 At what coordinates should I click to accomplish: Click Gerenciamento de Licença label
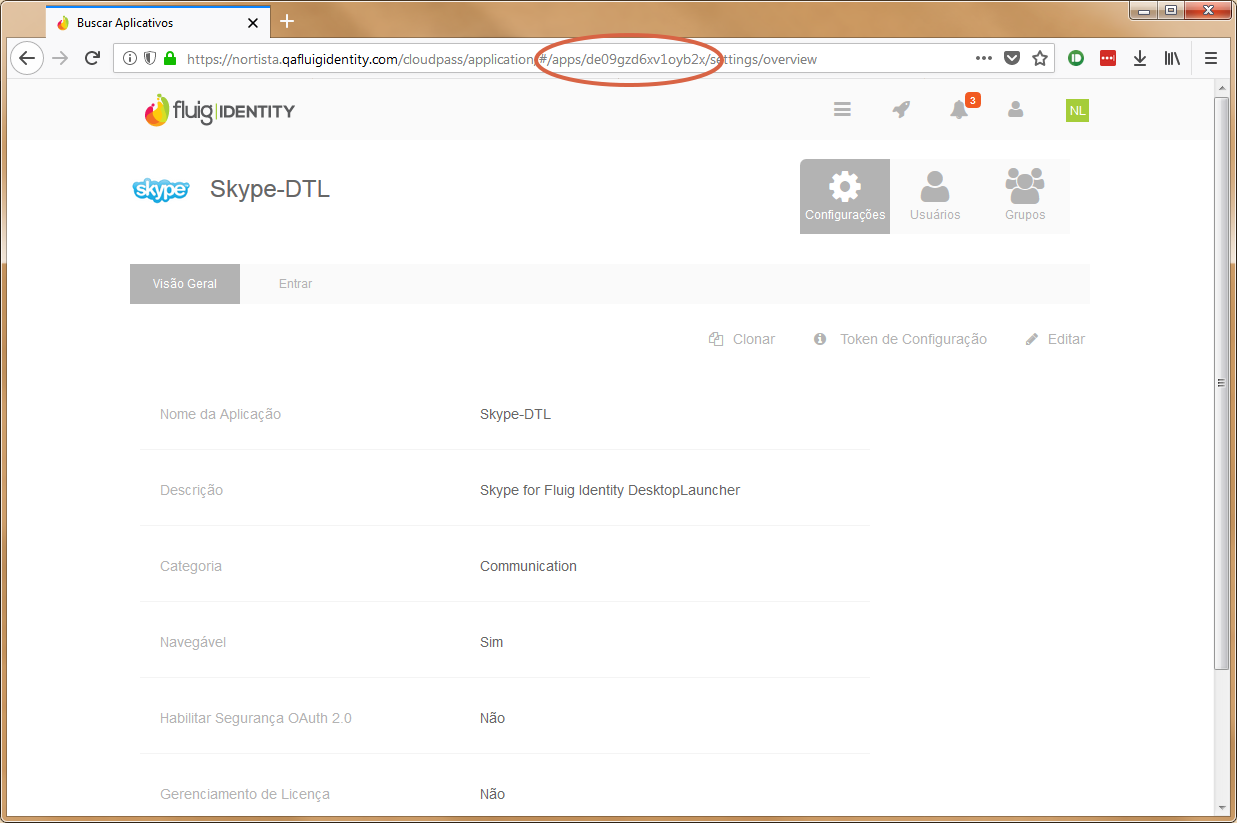245,794
